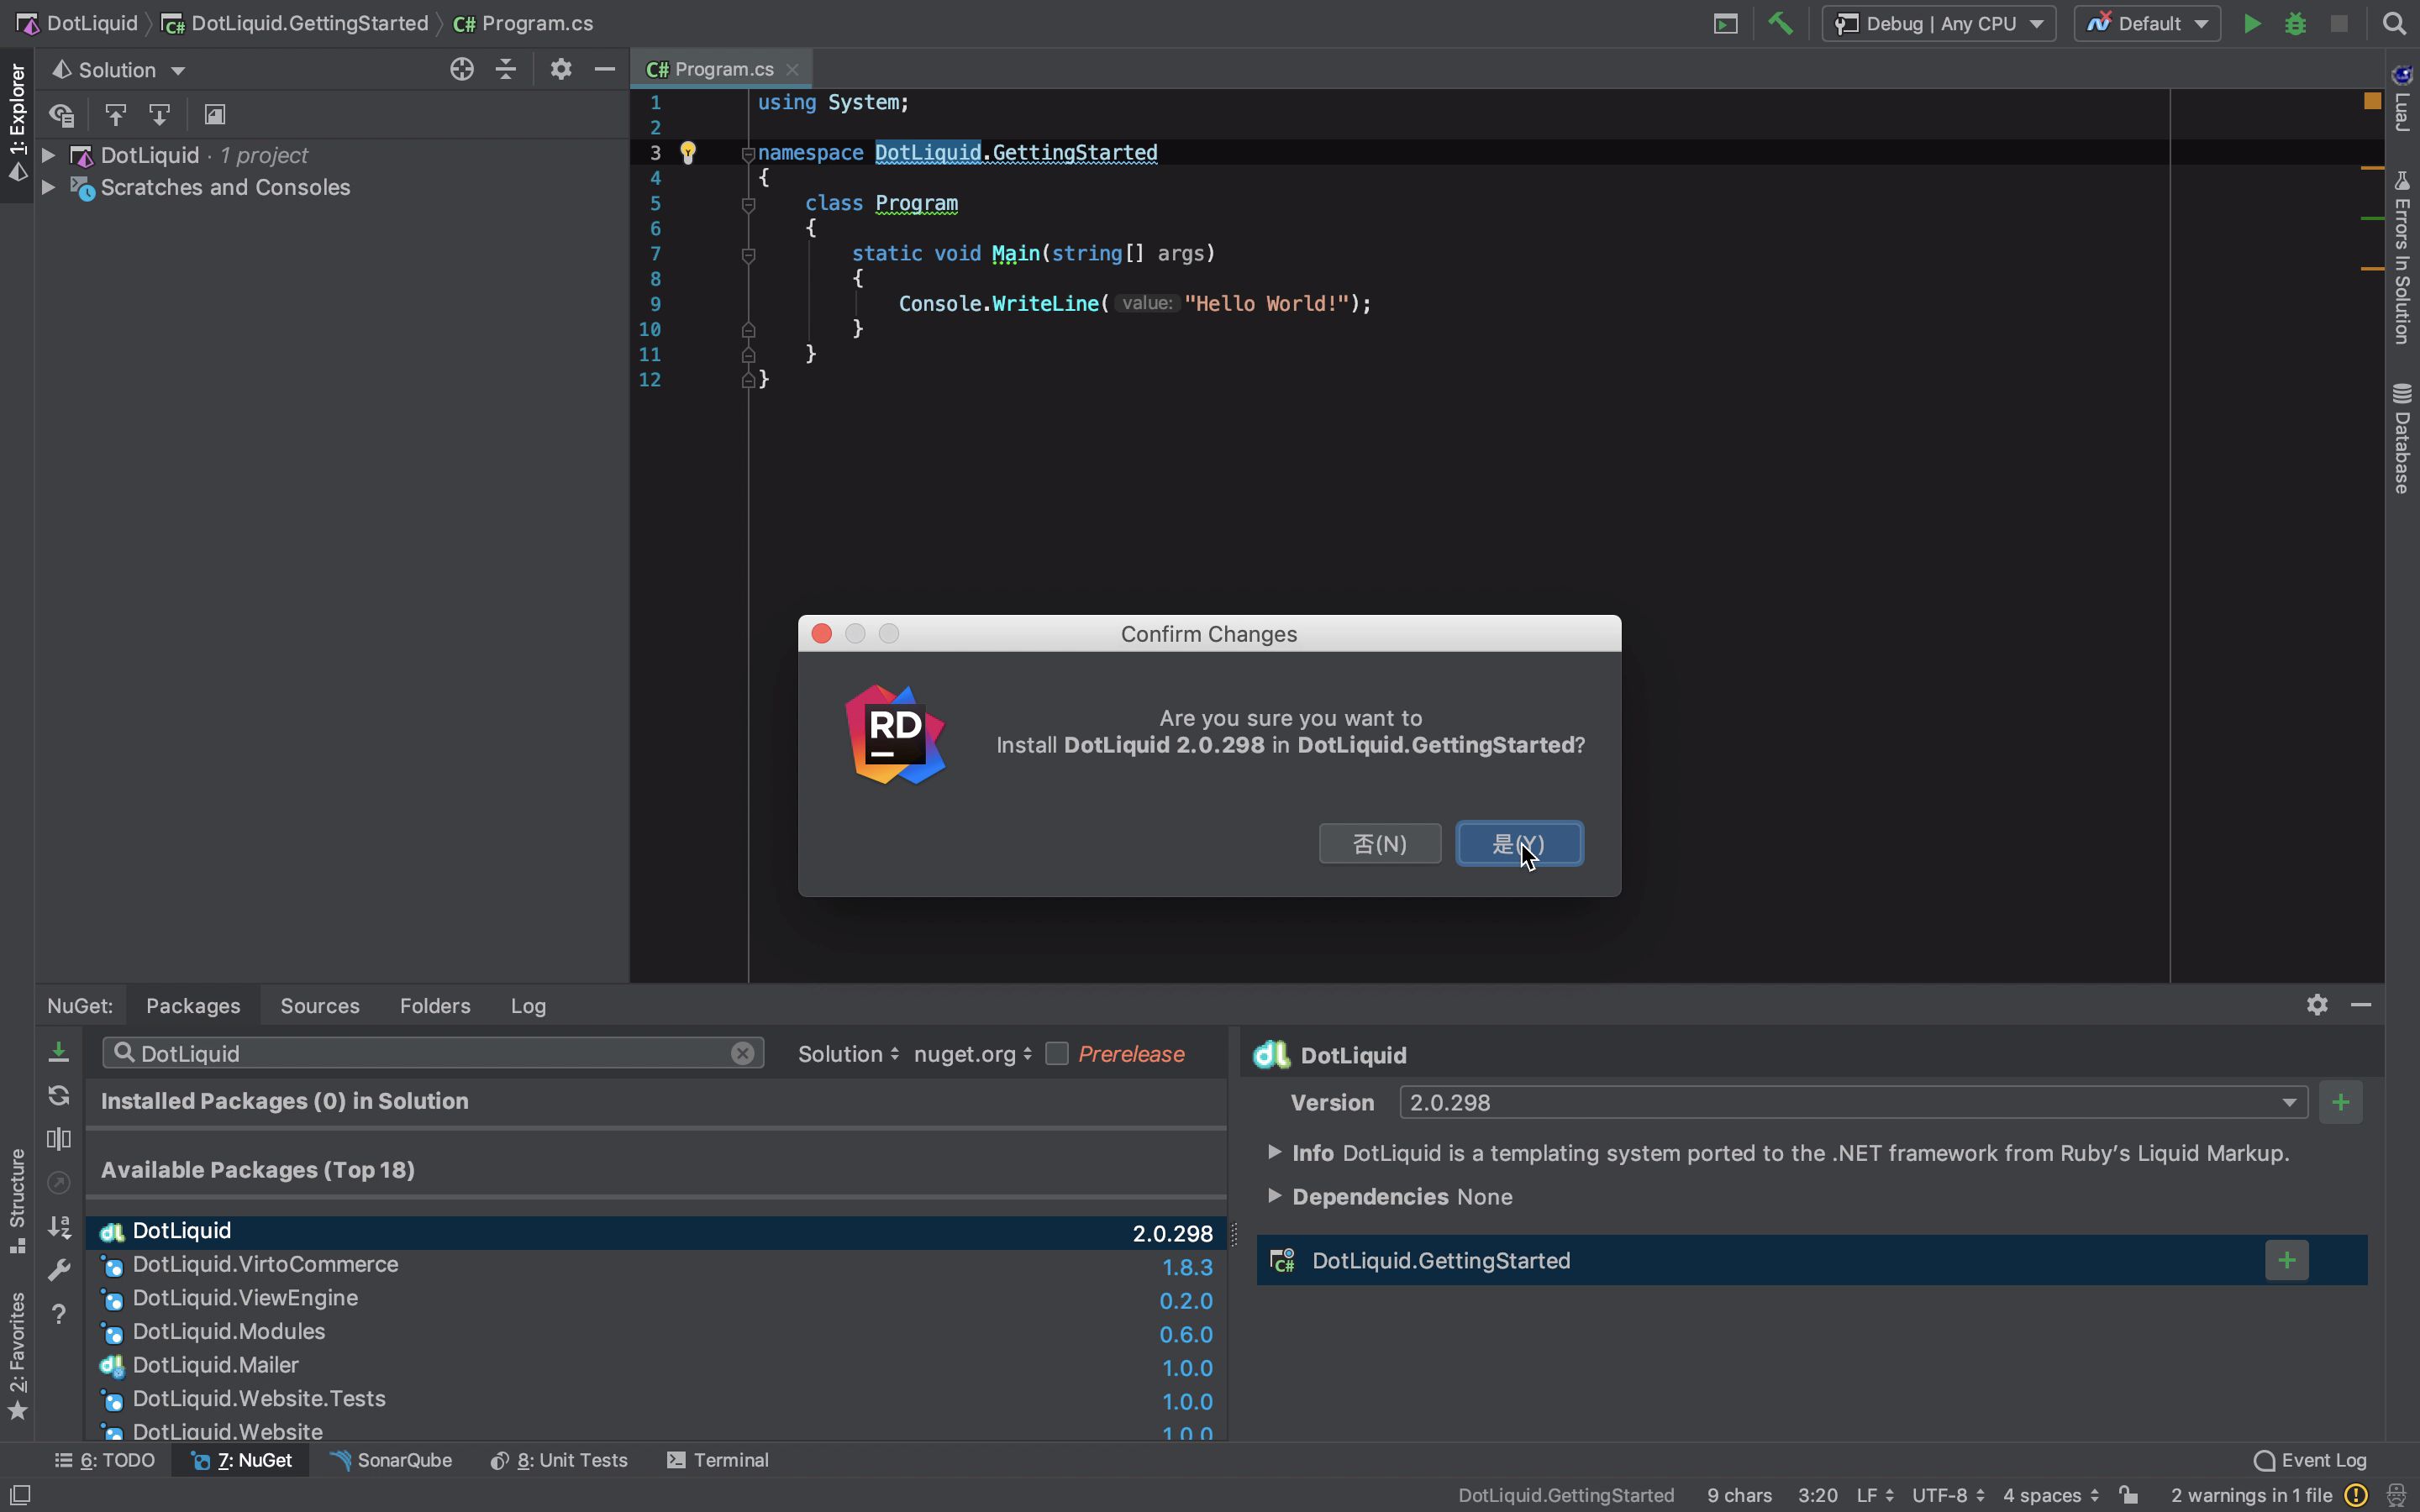
Task: Click the wrench icon in NuGet sidebar
Action: (x=59, y=1270)
